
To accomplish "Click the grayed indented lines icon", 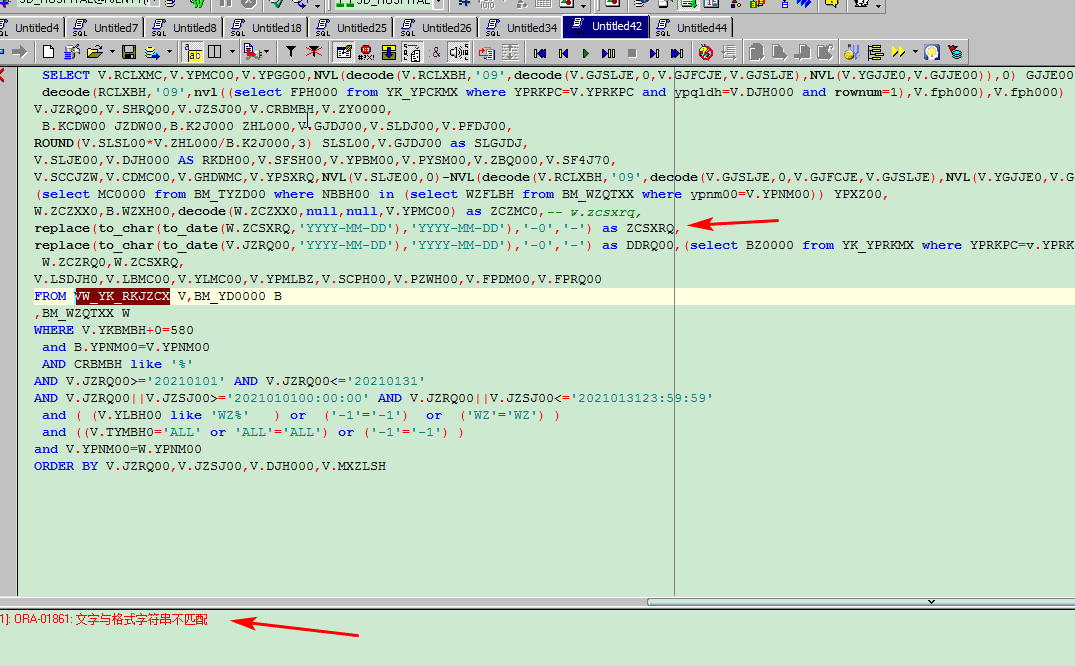I will [x=729, y=52].
